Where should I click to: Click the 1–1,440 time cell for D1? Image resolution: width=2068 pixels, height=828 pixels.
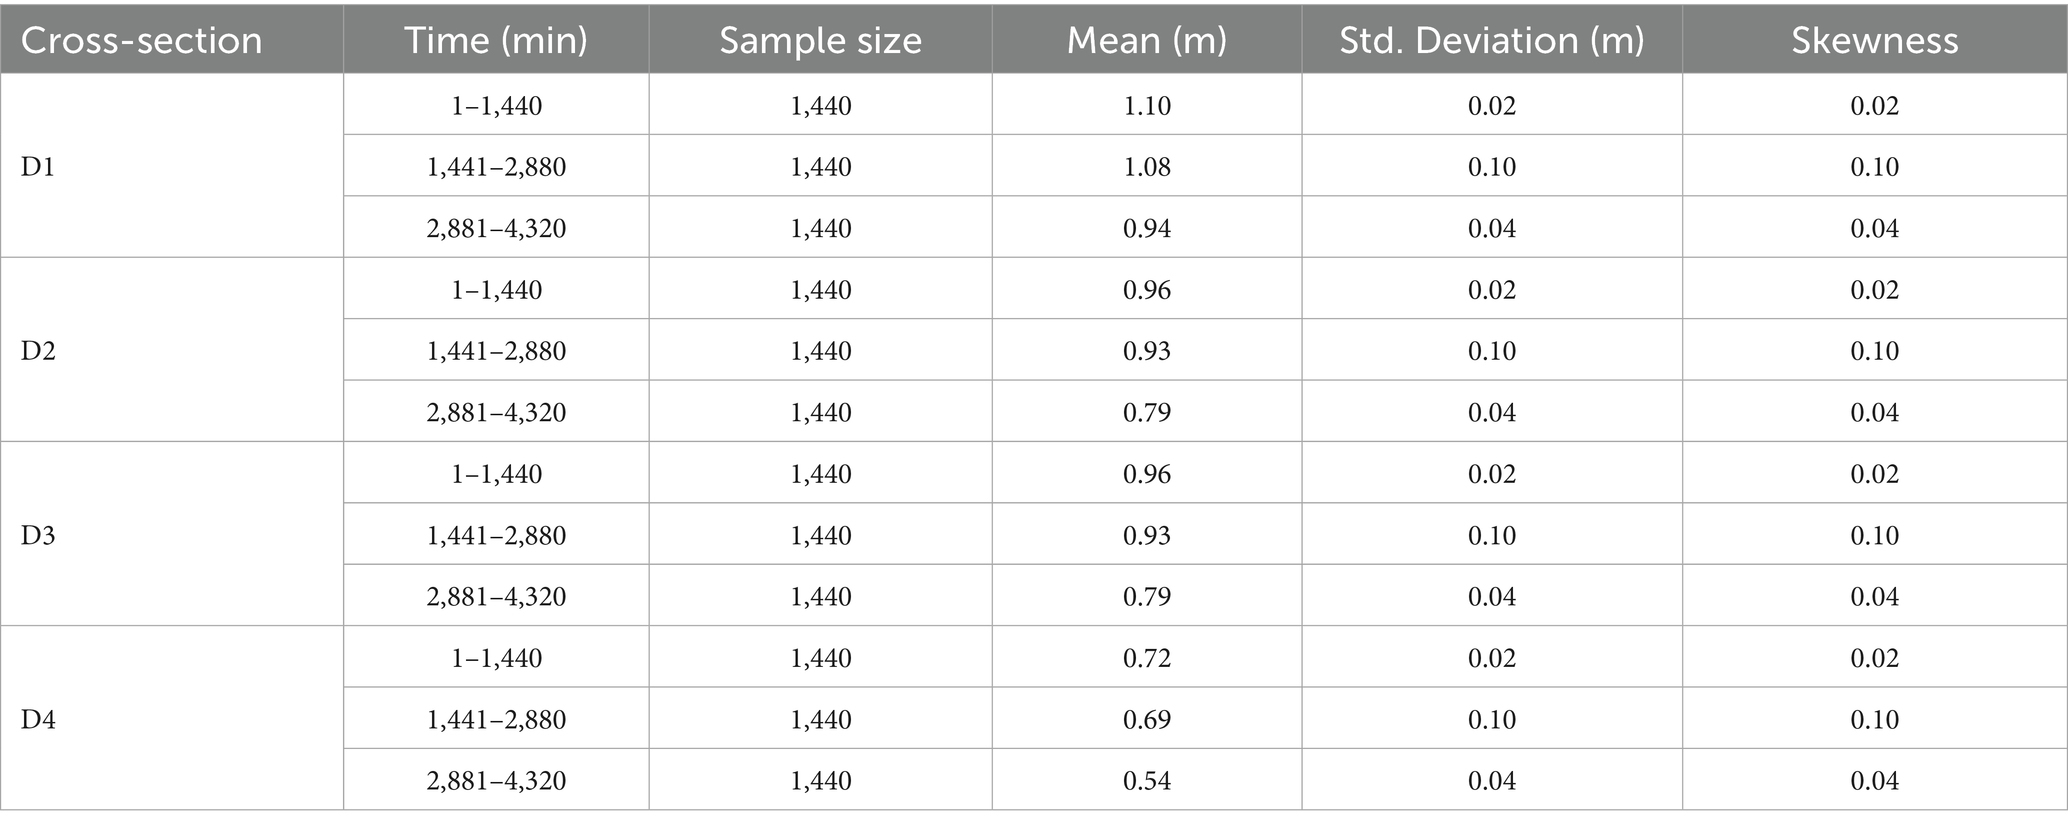[x=496, y=105]
